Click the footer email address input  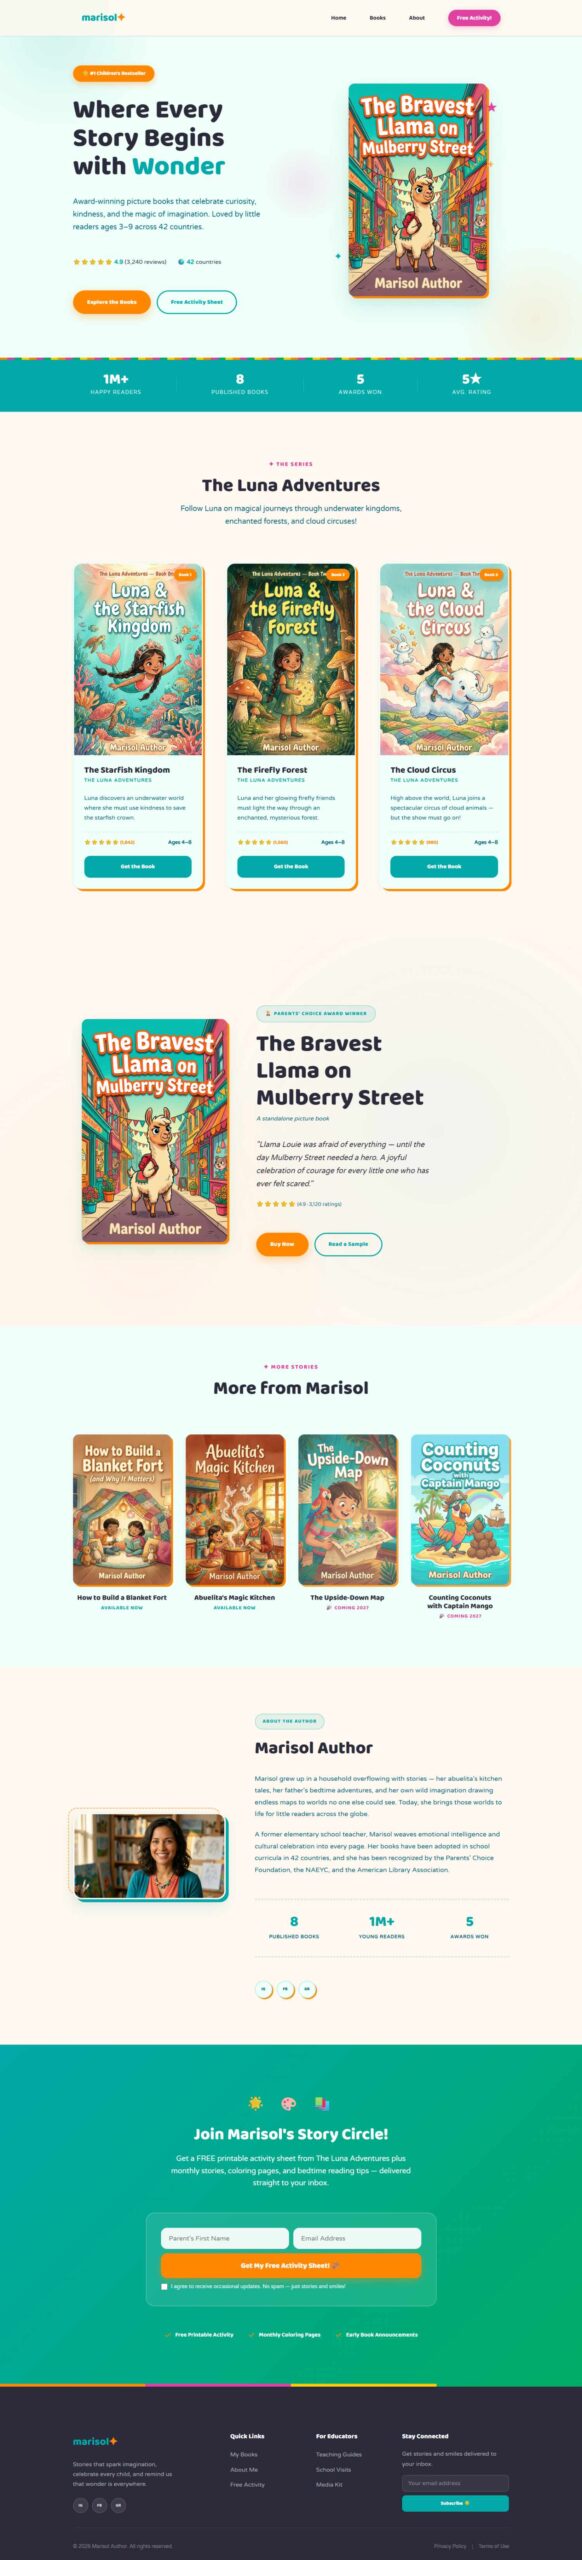(455, 2482)
